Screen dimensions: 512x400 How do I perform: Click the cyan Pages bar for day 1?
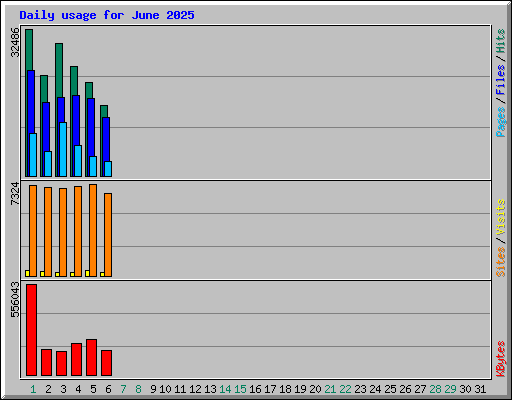[x=33, y=155]
